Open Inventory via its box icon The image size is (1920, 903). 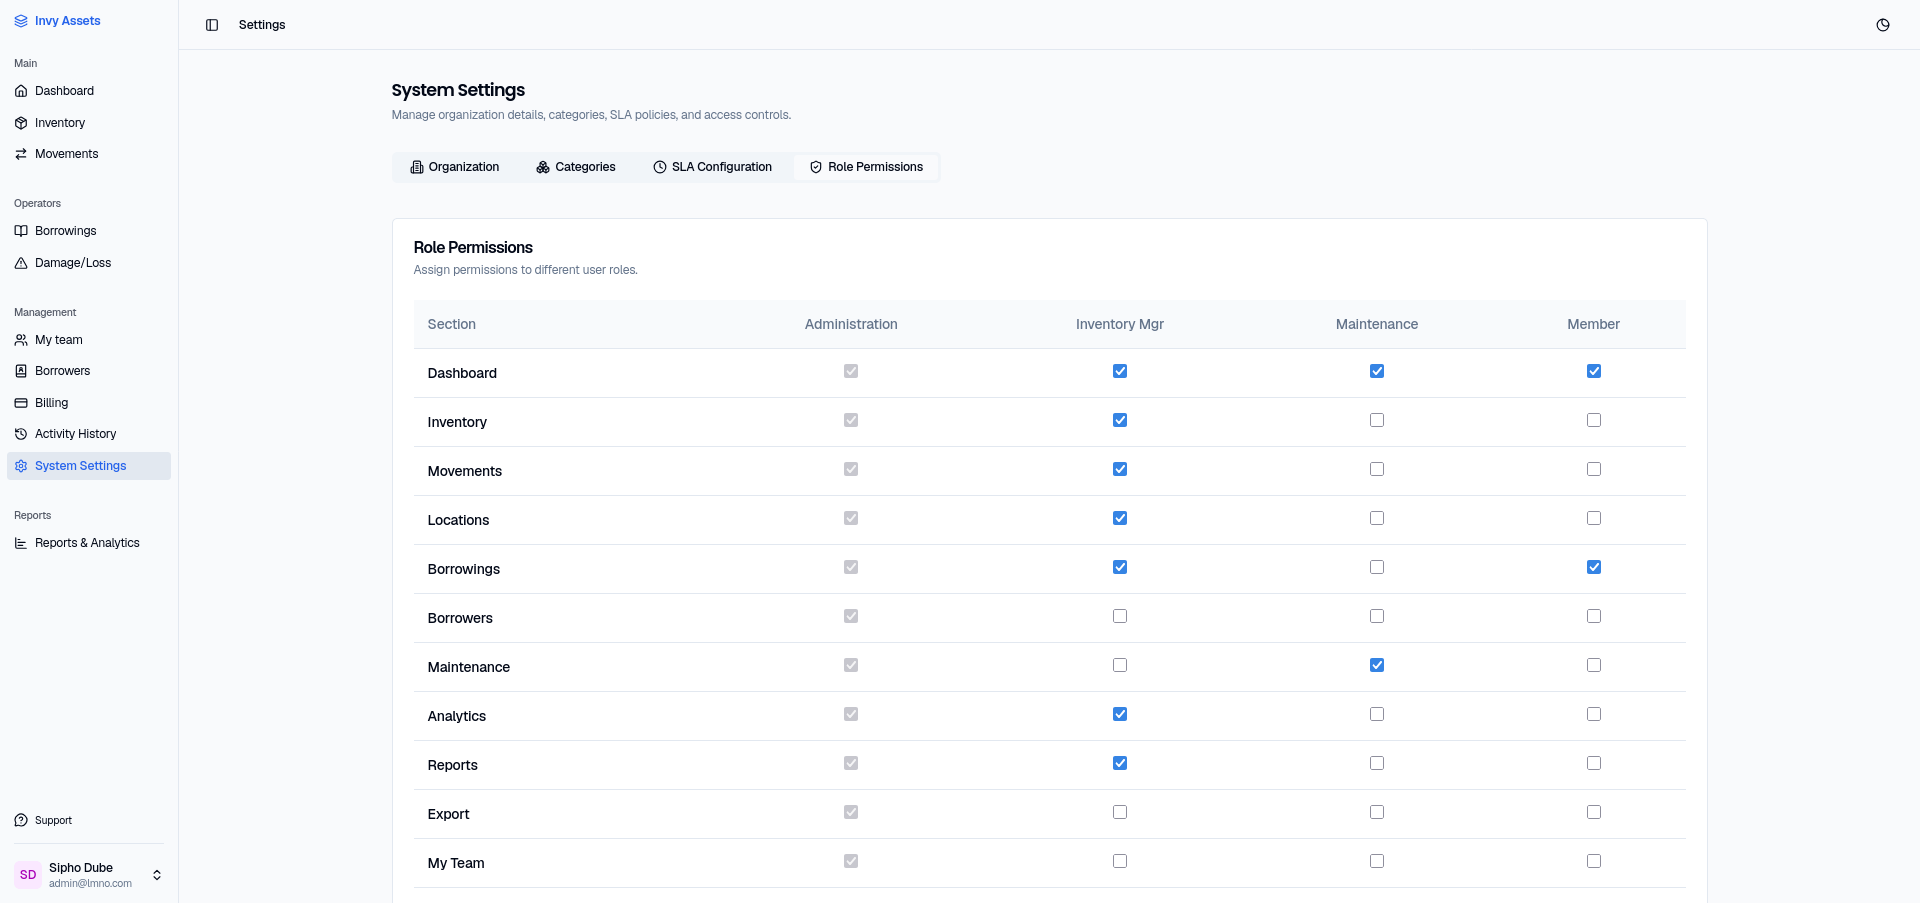tap(21, 123)
